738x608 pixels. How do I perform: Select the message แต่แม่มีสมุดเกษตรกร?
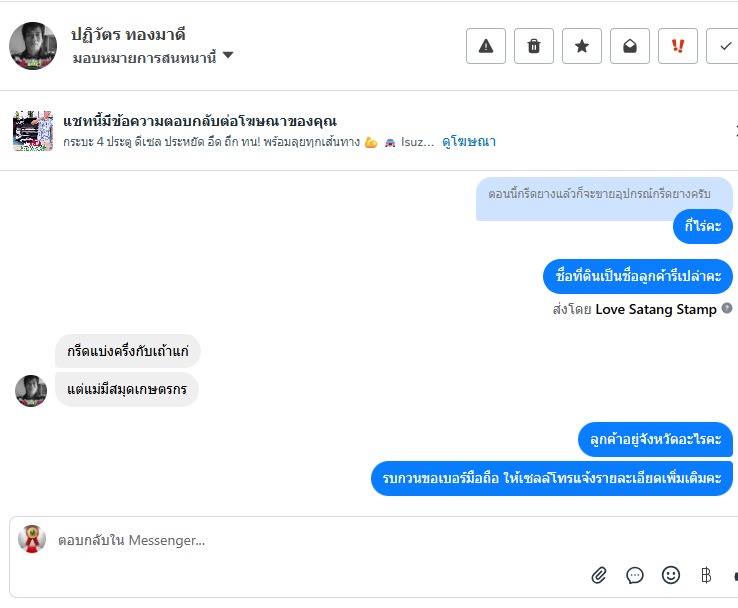[x=127, y=390]
